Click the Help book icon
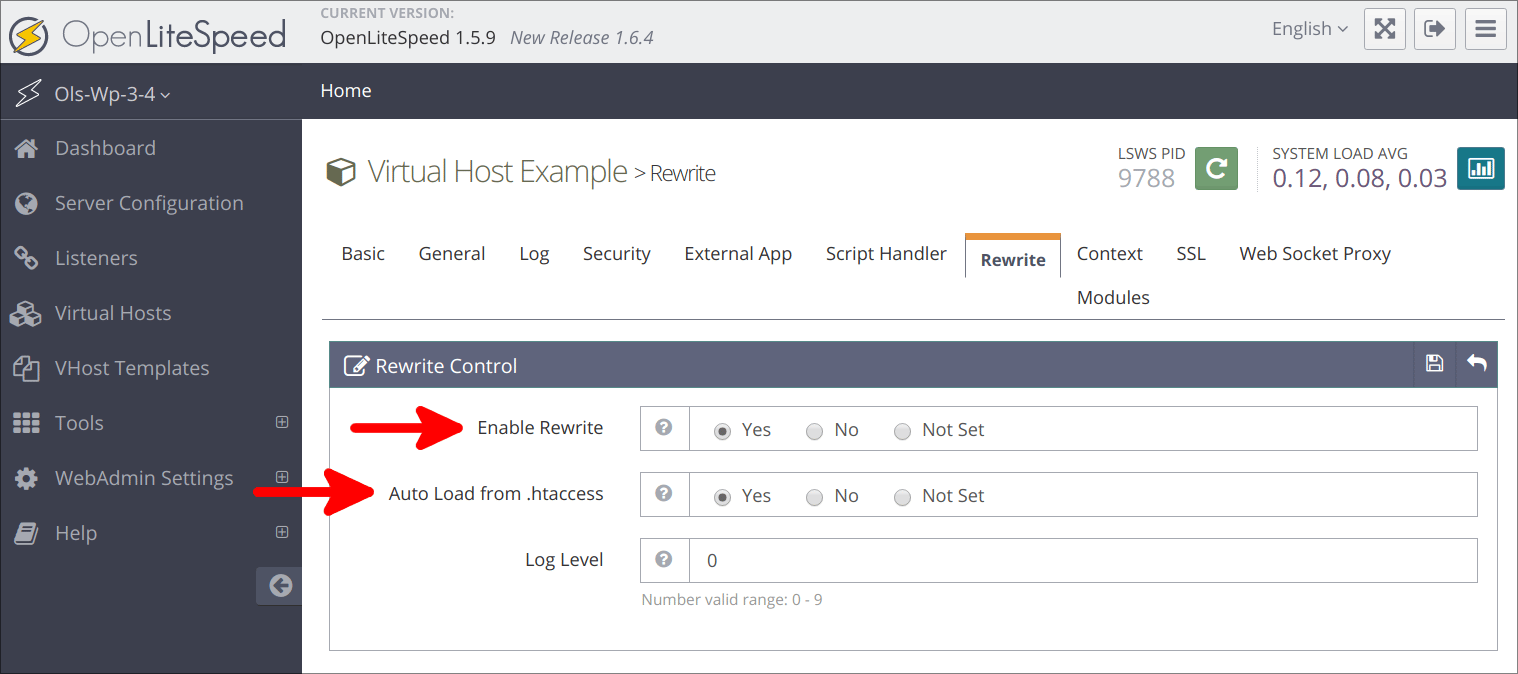Screen dimensions: 1518x674 [x=26, y=533]
